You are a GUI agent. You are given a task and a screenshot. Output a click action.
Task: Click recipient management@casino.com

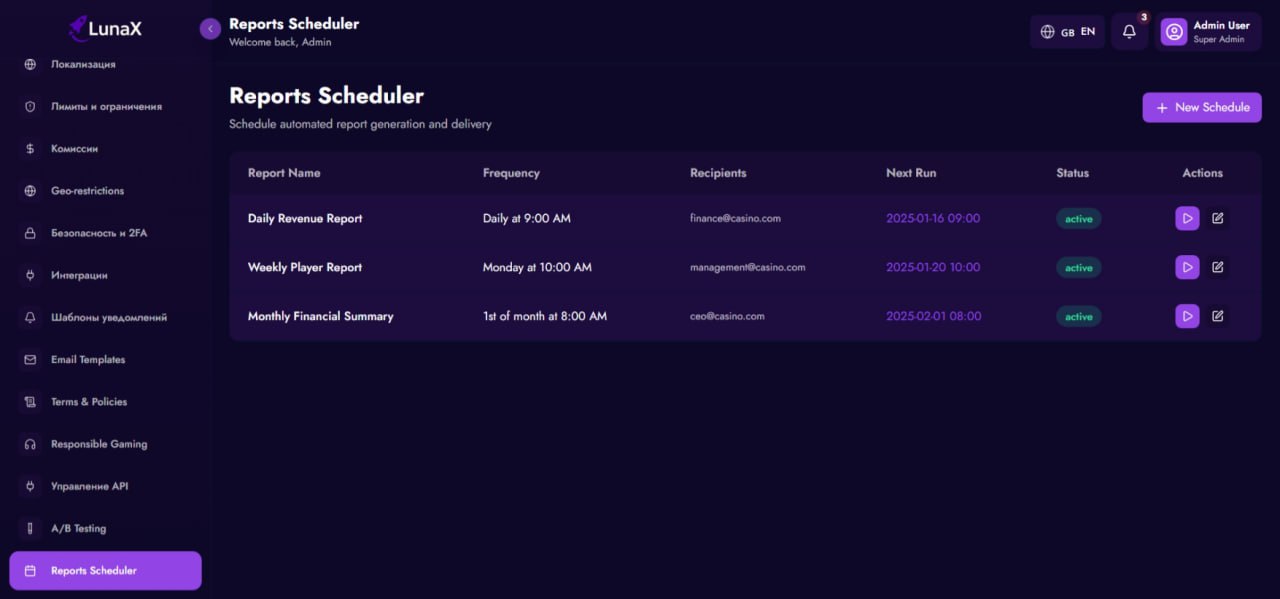(x=748, y=267)
